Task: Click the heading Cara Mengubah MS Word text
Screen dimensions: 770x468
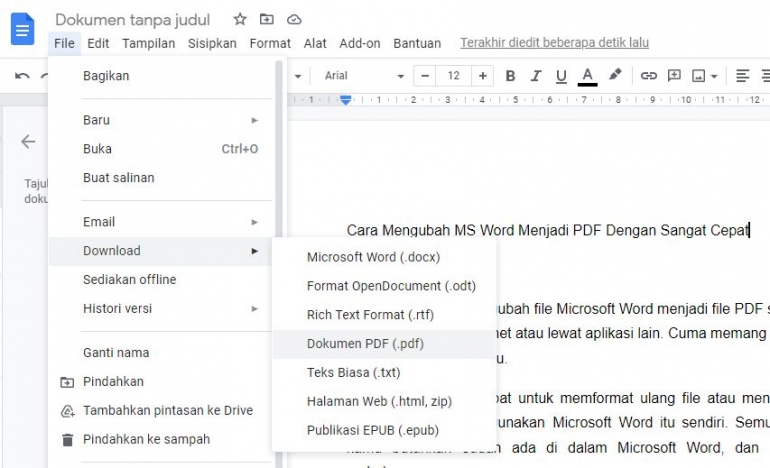Action: click(x=548, y=230)
